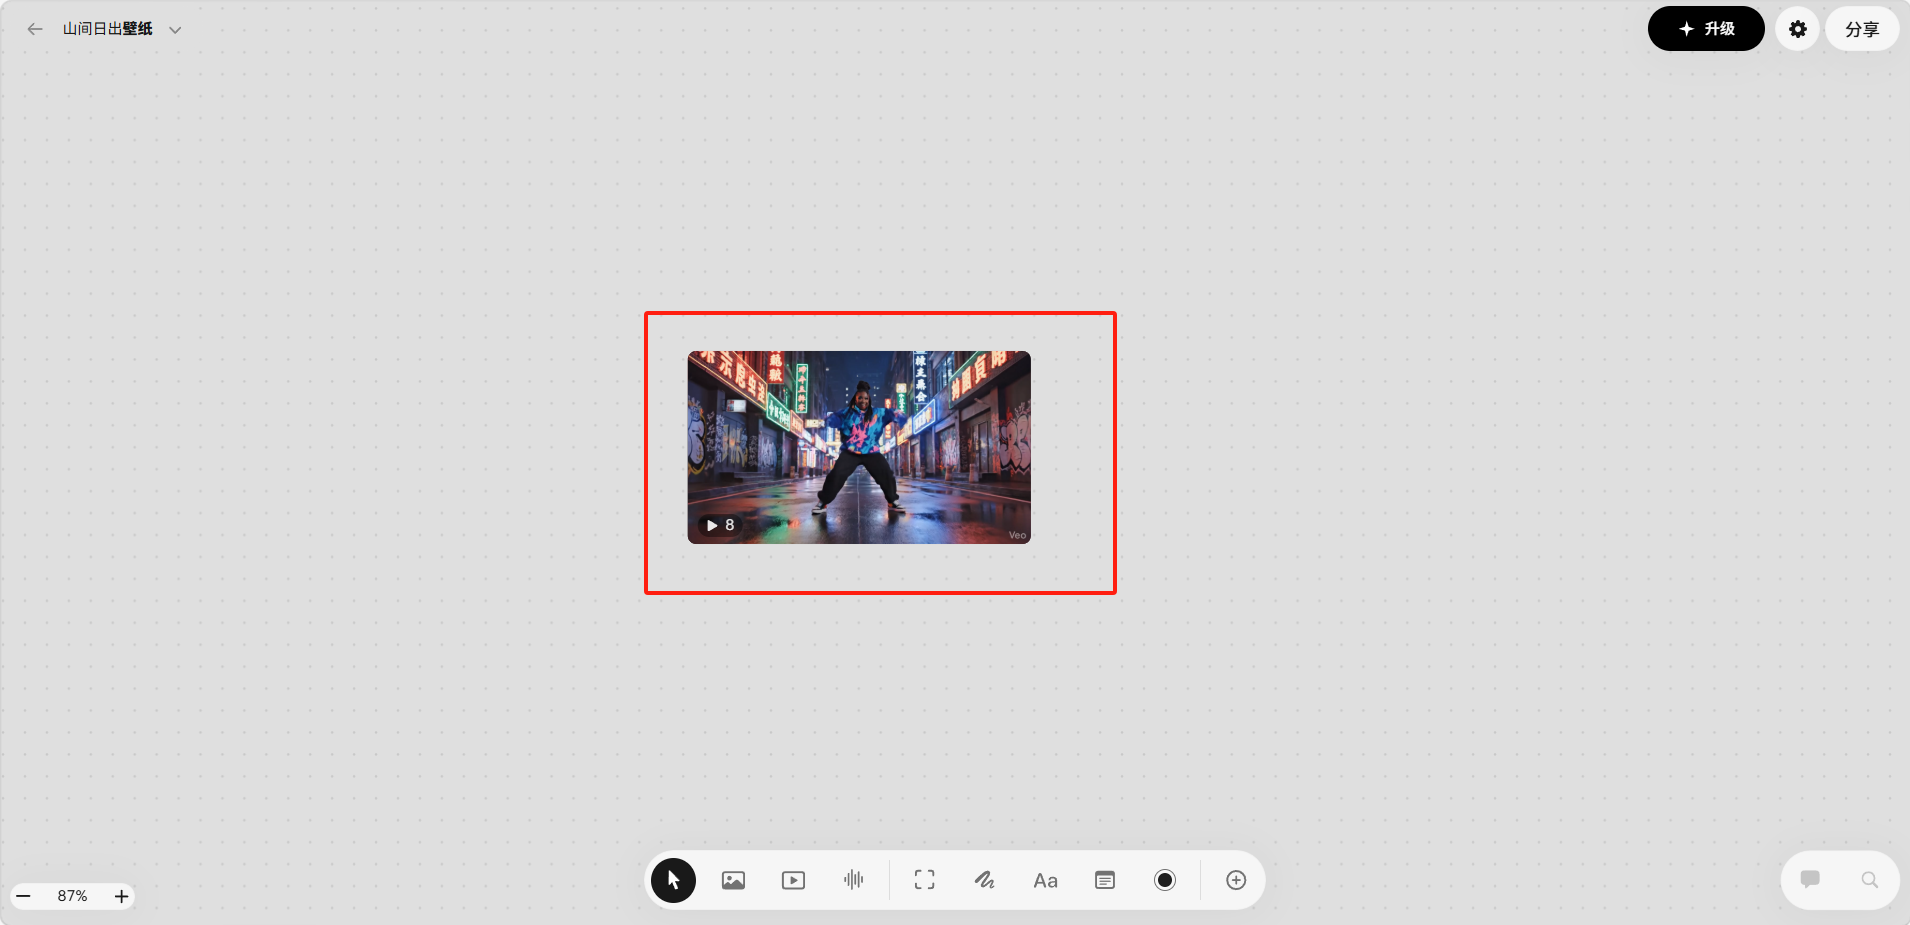Viewport: 1910px width, 925px height.
Task: Open the comments chat bubble
Action: click(1810, 879)
